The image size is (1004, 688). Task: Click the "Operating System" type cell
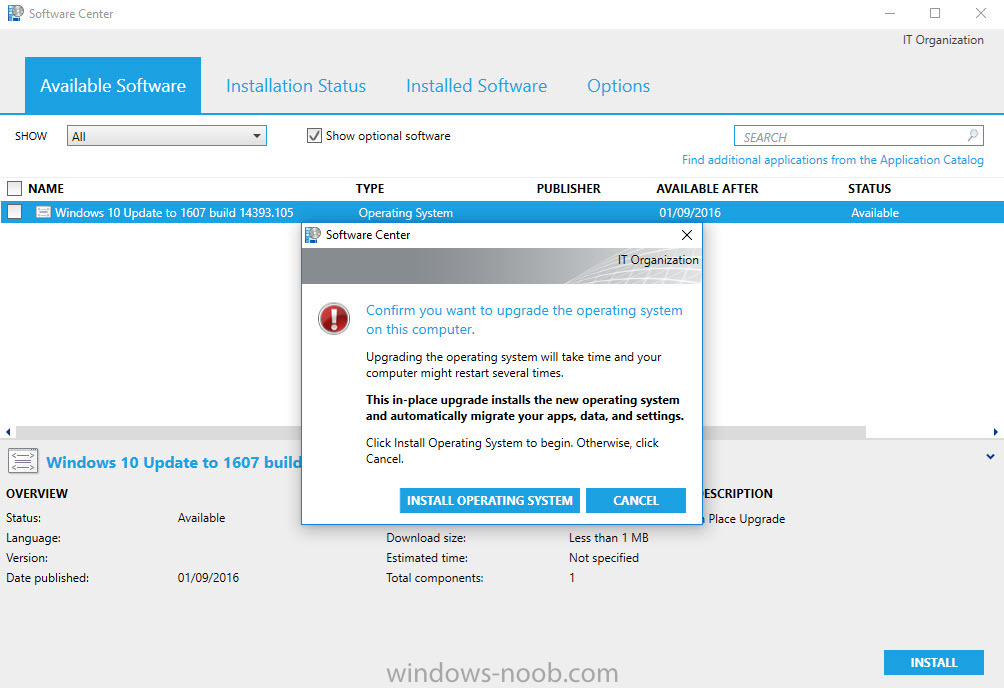pos(405,213)
